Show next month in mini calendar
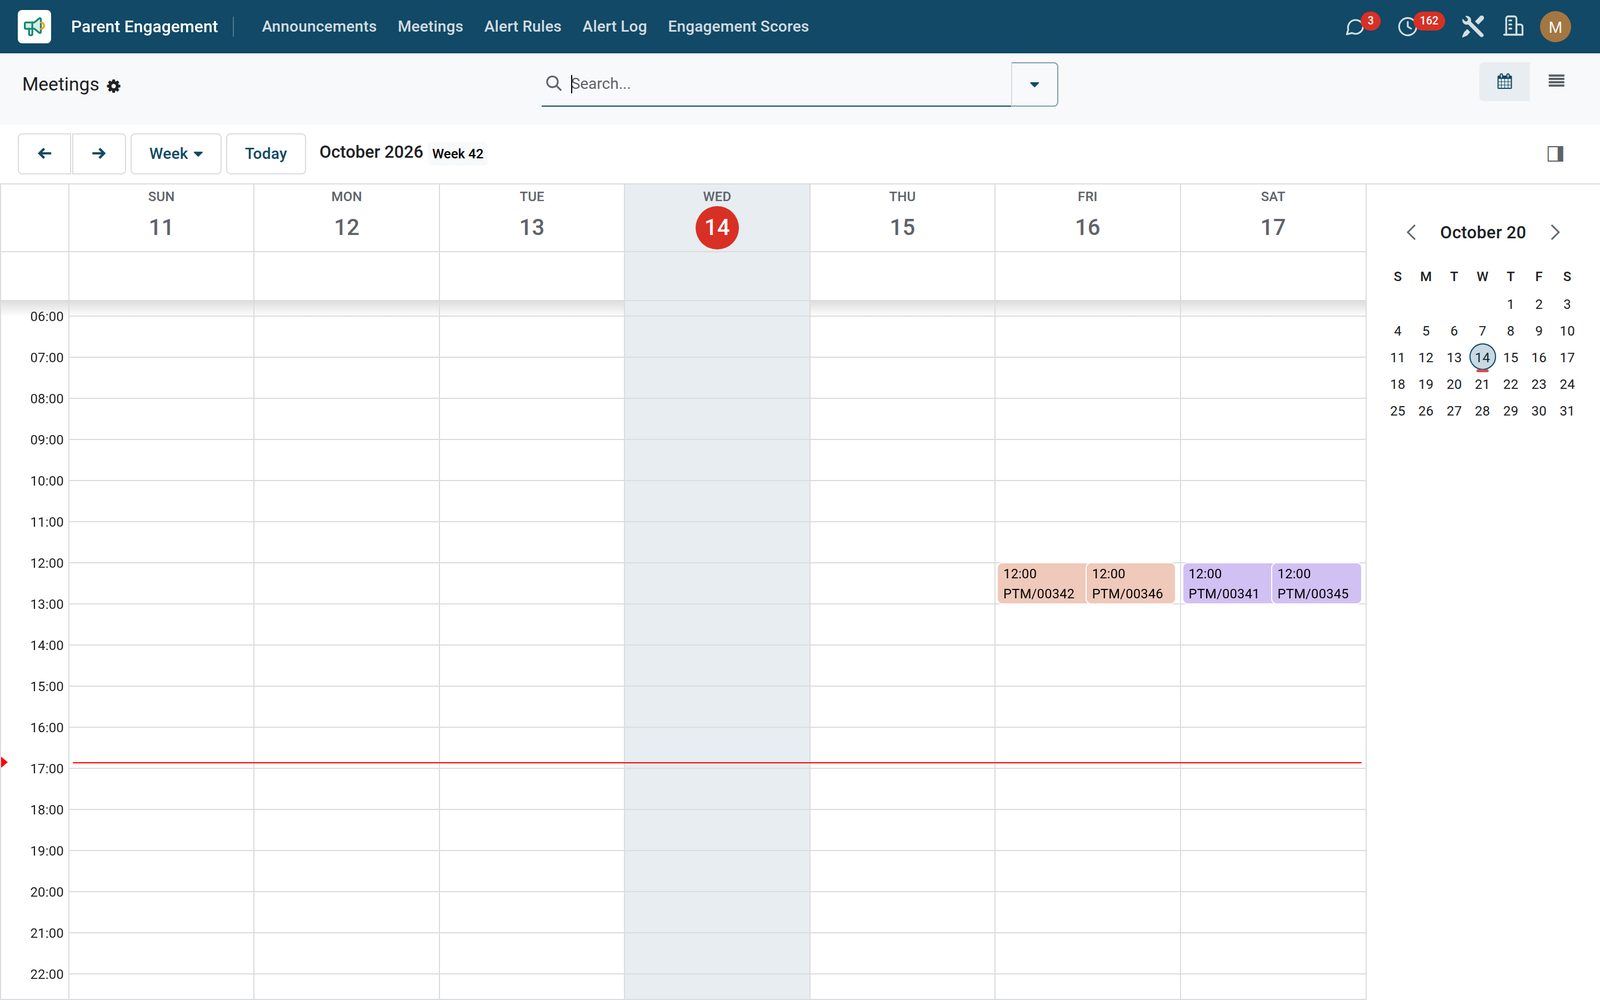 [1555, 233]
